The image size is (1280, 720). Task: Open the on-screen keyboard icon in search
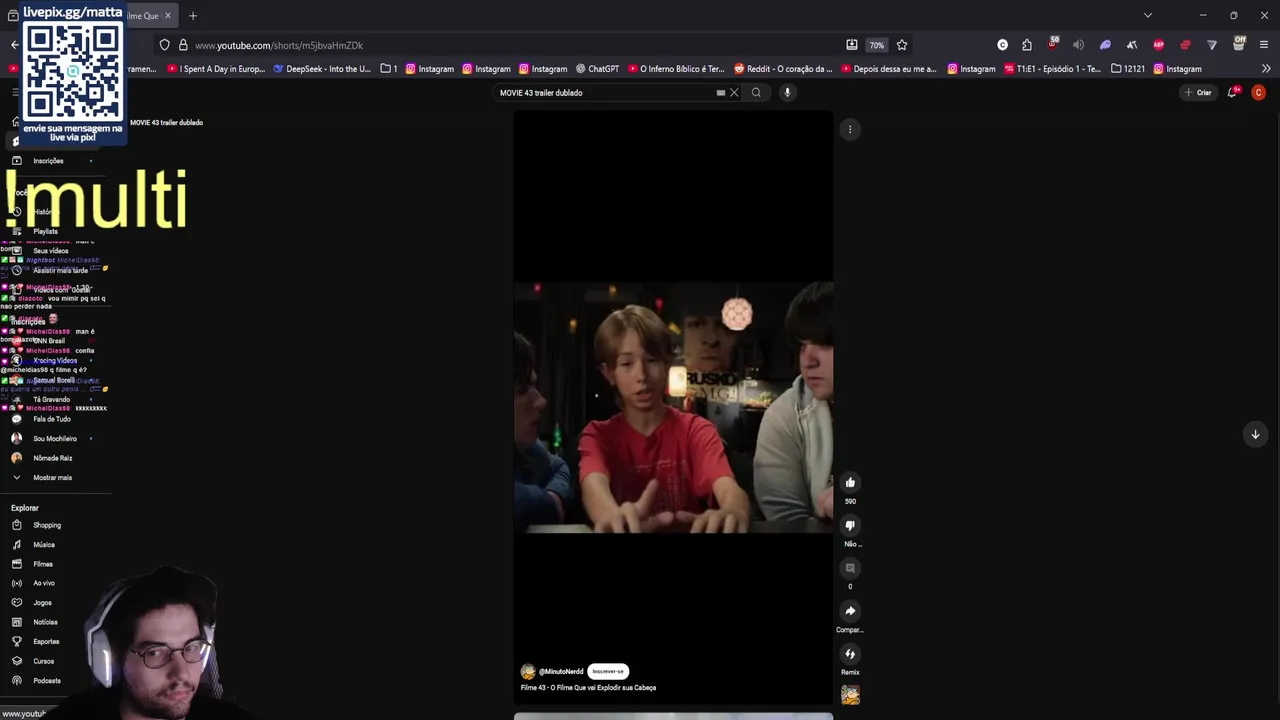[x=720, y=93]
